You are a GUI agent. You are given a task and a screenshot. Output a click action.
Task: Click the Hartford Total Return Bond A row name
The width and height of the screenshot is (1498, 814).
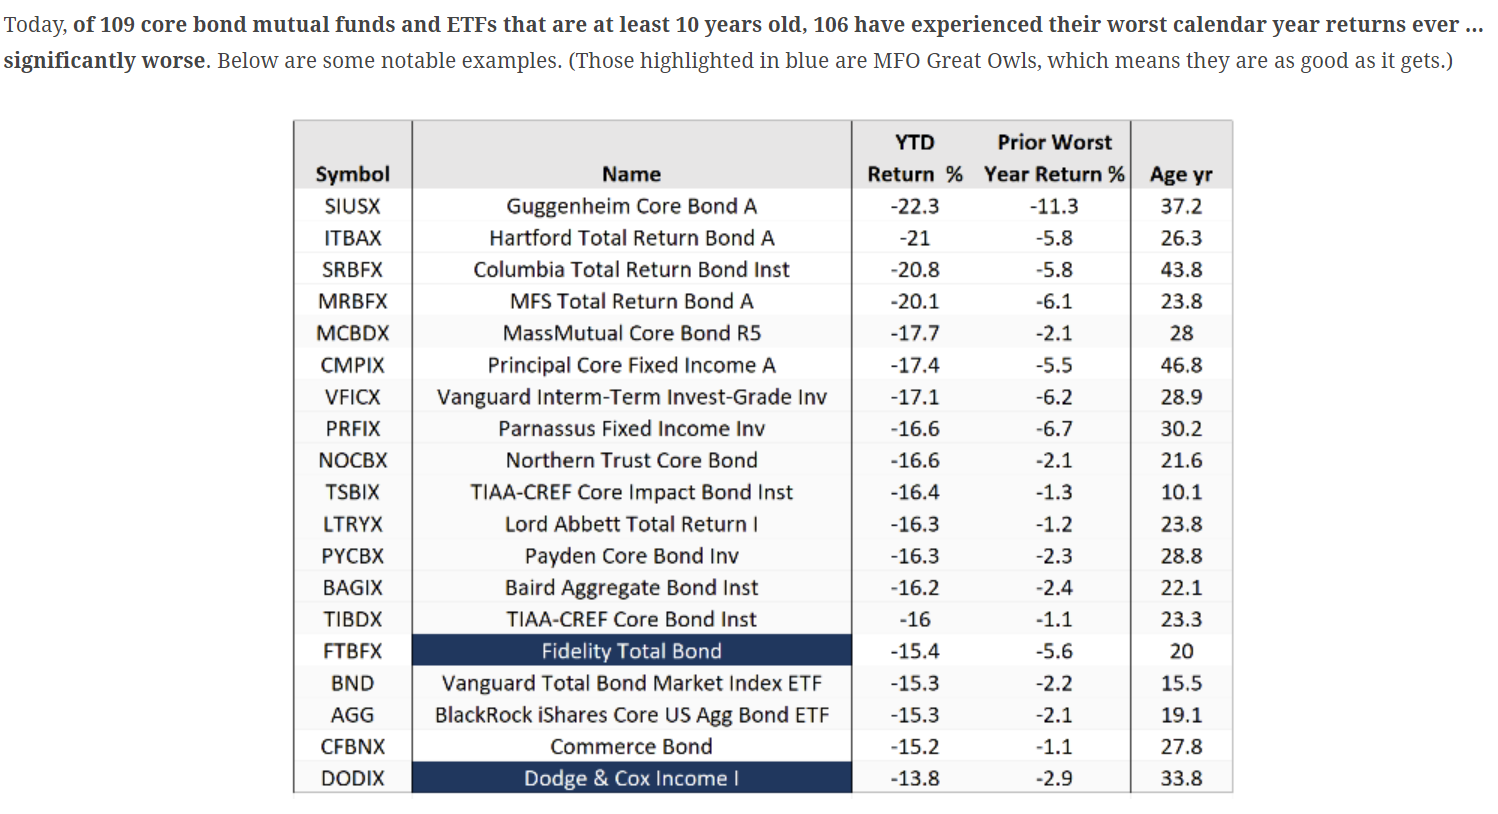[x=631, y=238]
